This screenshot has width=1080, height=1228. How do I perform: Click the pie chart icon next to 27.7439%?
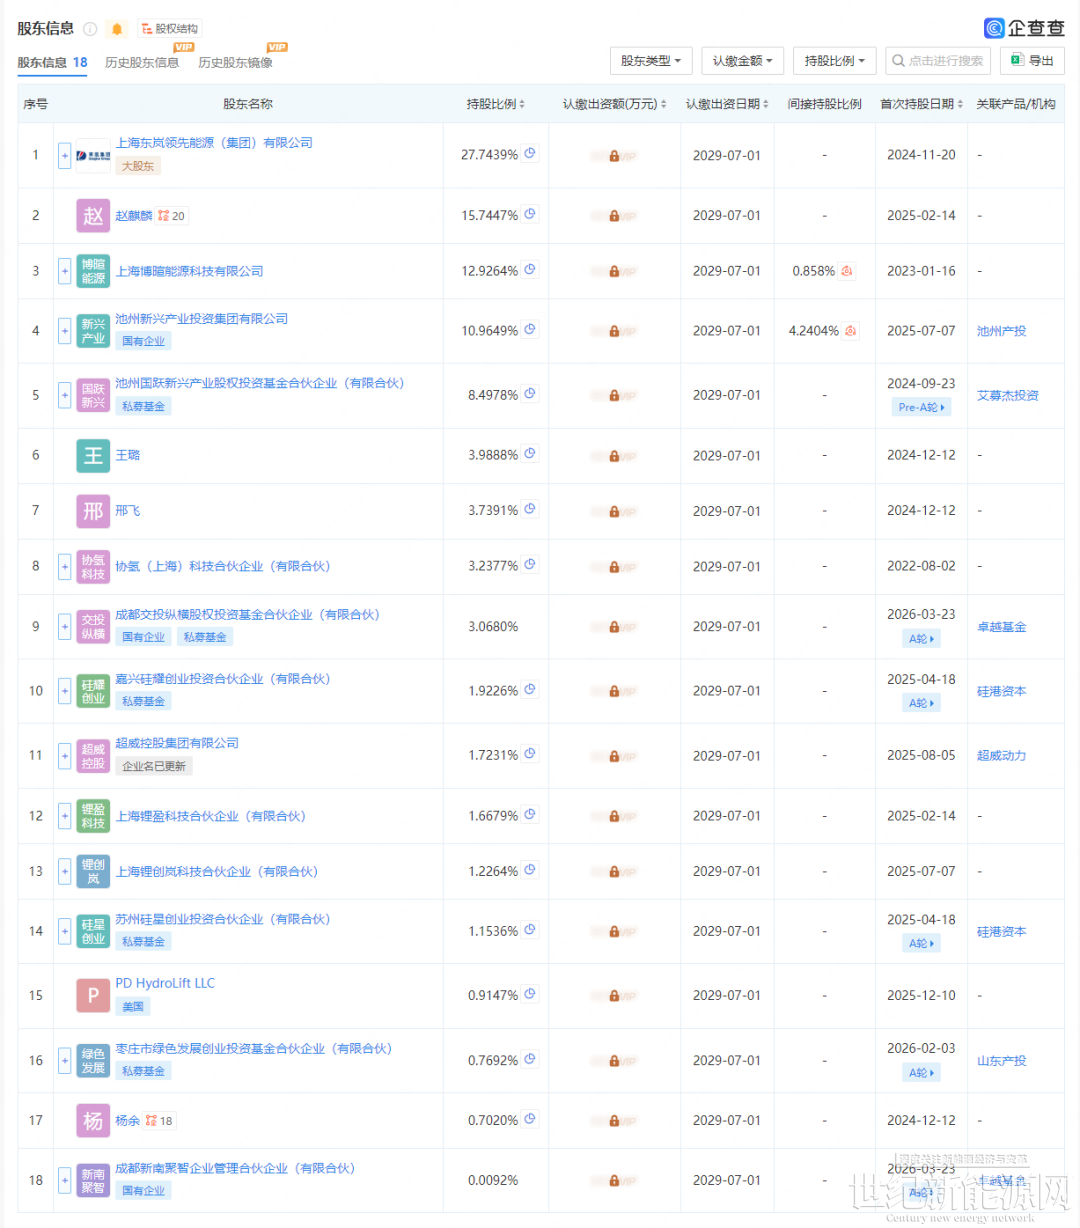tap(530, 154)
